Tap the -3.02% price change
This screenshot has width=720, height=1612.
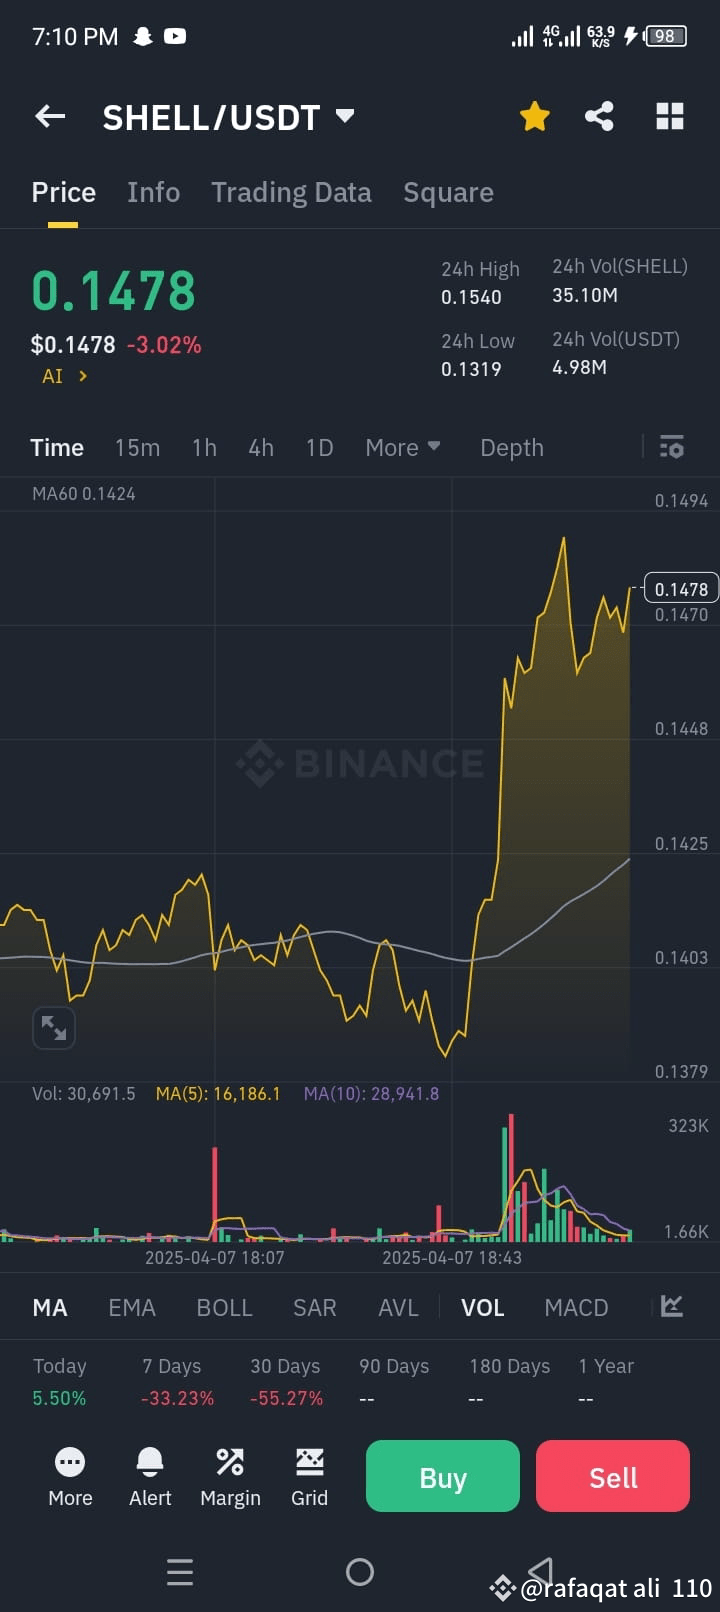164,345
